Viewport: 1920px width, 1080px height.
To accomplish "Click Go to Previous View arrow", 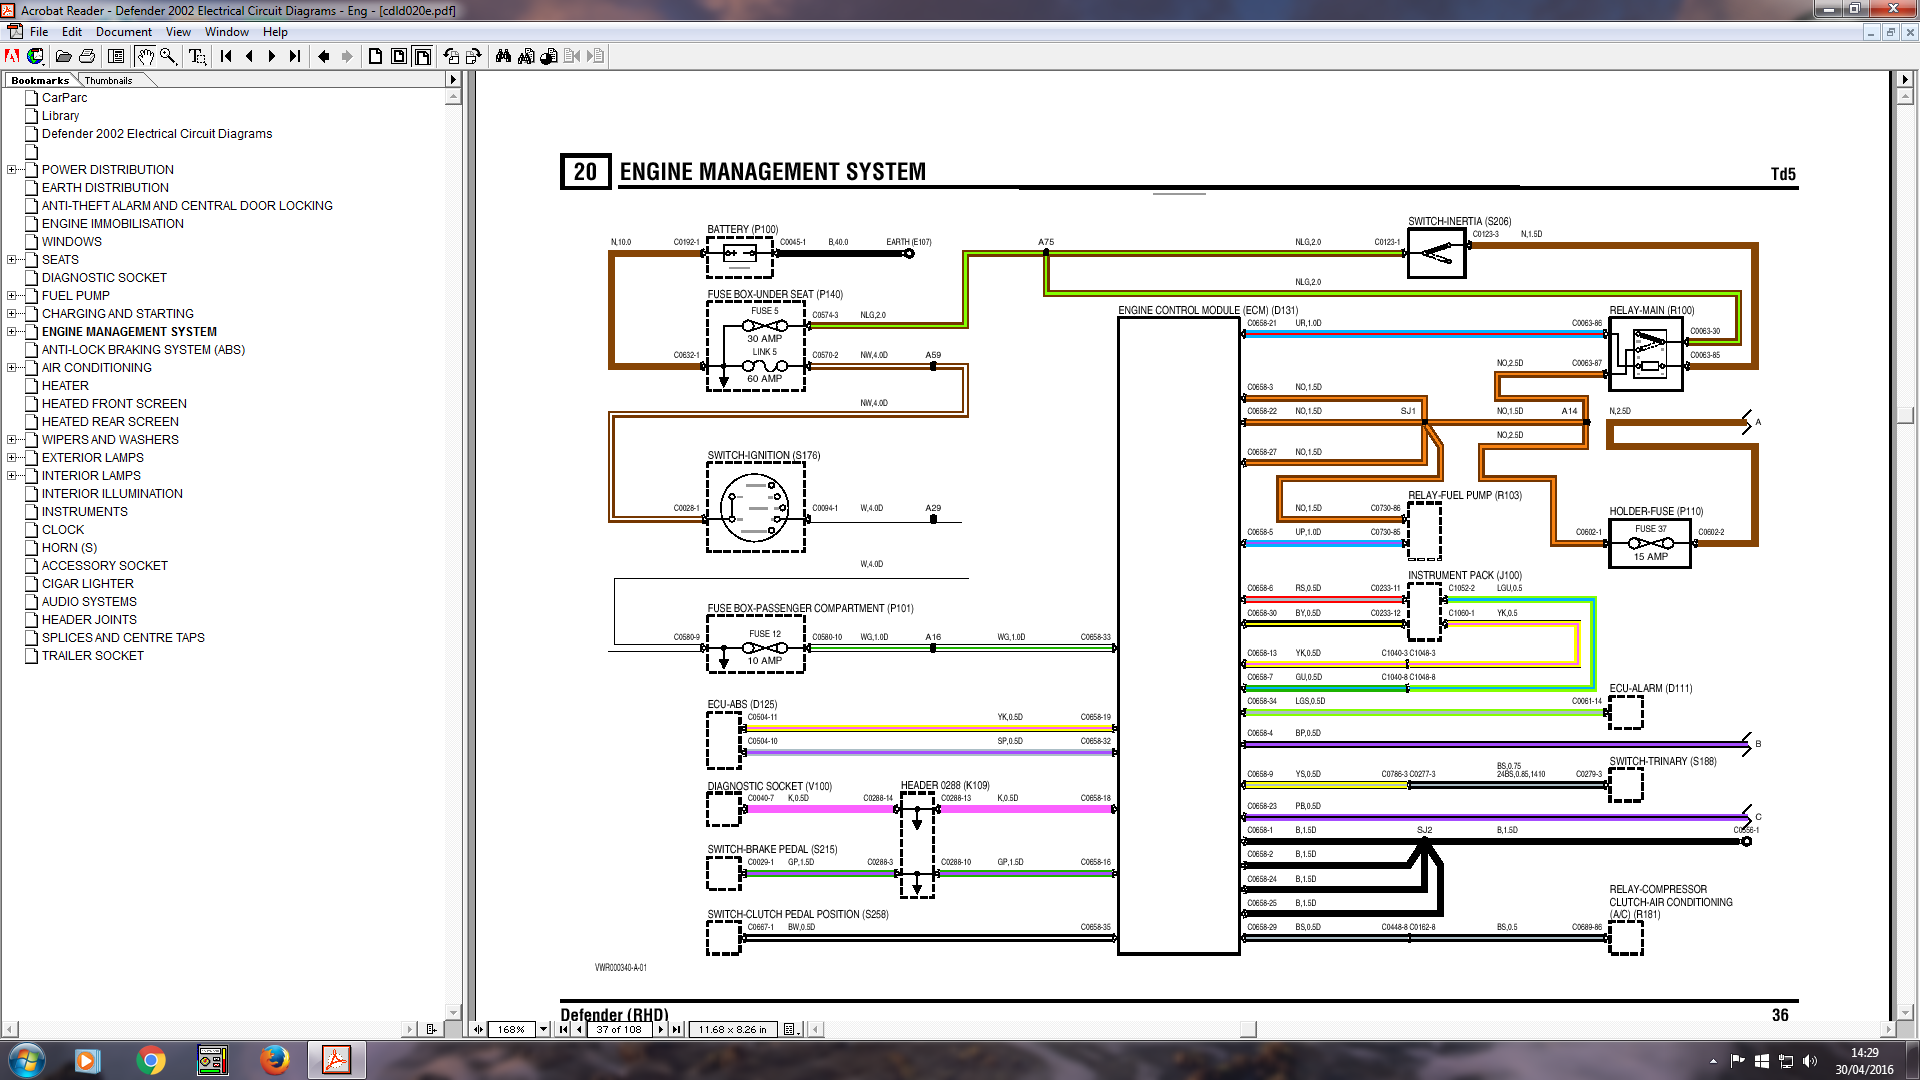I will (x=324, y=56).
